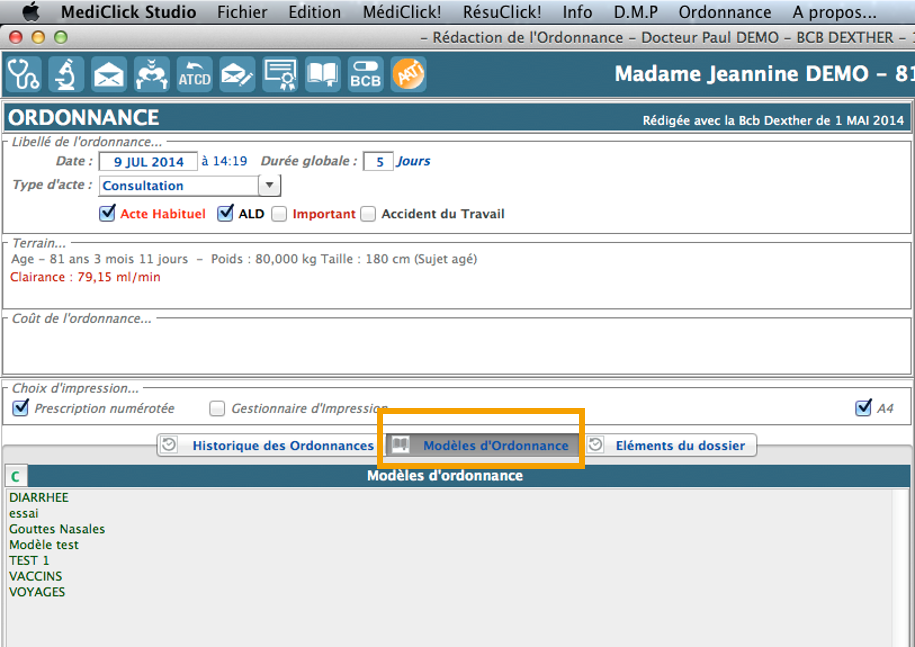Viewport: 915px width, 647px height.
Task: Open the Ordonnance menu
Action: 725,12
